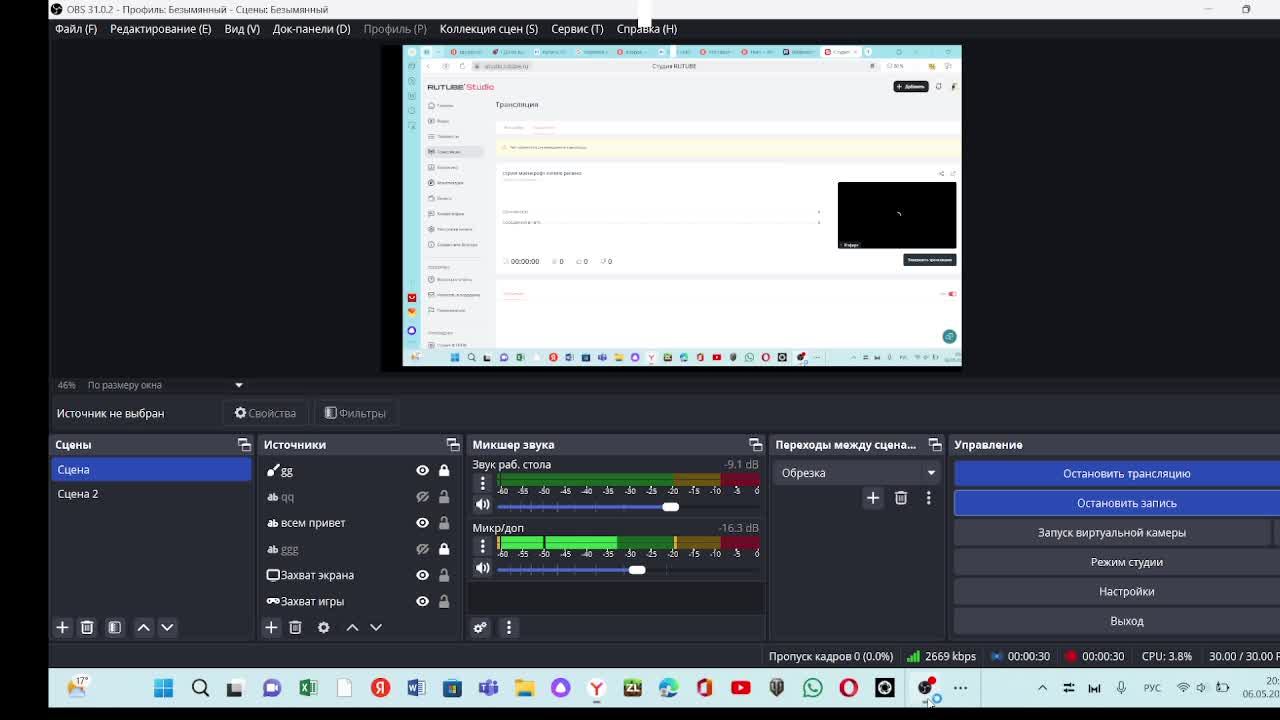The height and width of the screenshot is (720, 1280).
Task: Toggle the lock on the qq source
Action: [444, 497]
